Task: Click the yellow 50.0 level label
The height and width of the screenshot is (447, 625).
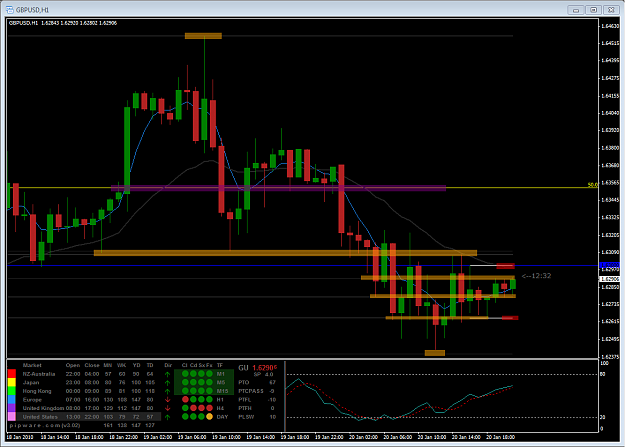Action: [593, 185]
